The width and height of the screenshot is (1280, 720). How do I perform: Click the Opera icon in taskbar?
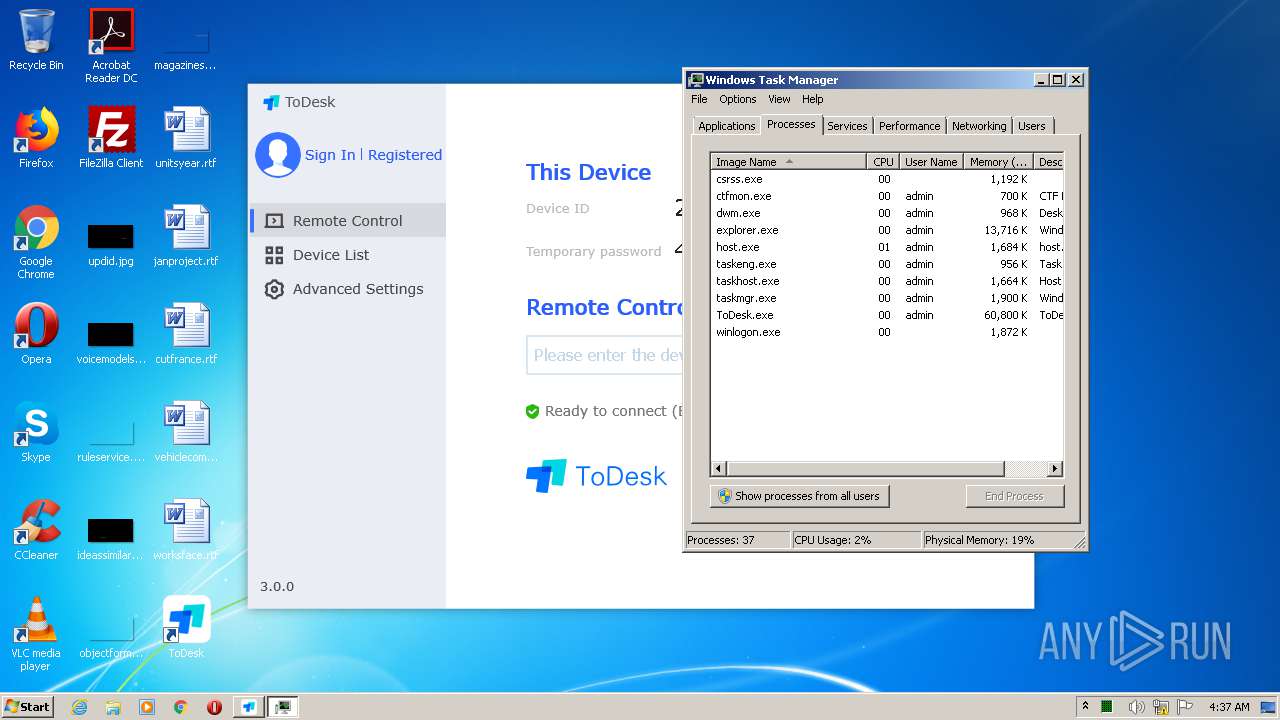214,707
